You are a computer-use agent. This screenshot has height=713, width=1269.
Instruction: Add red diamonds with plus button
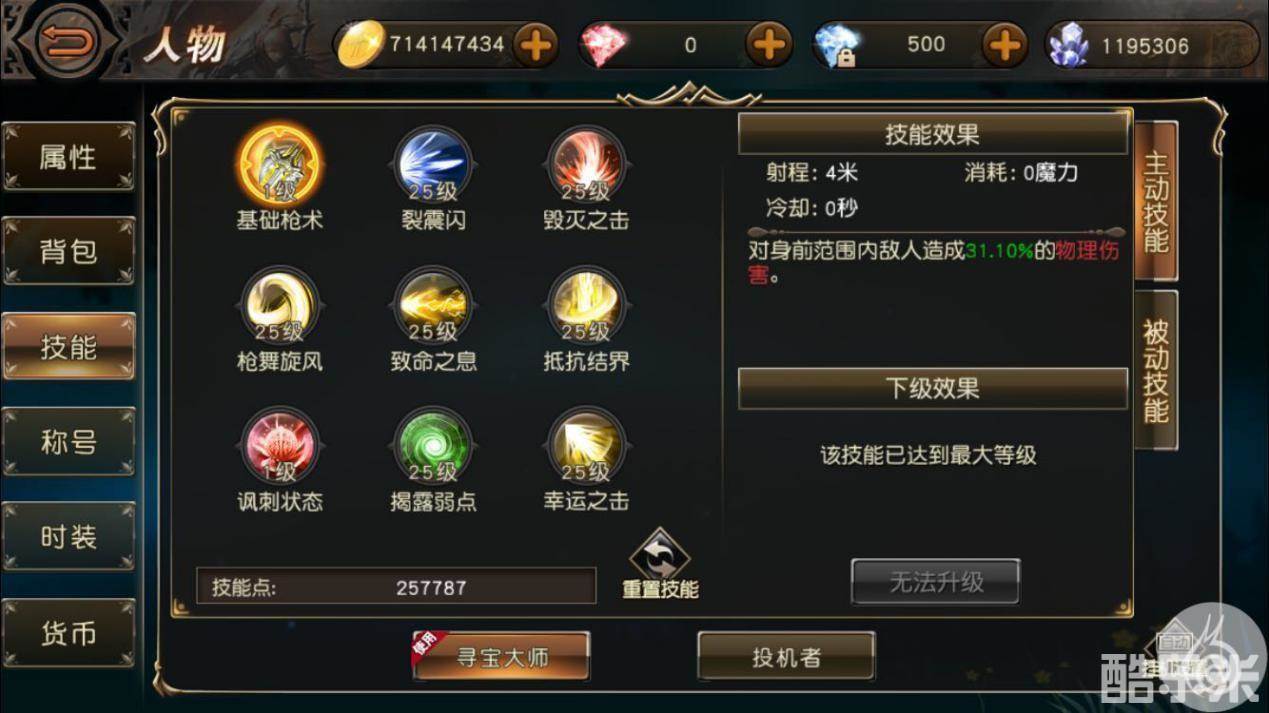pos(769,45)
